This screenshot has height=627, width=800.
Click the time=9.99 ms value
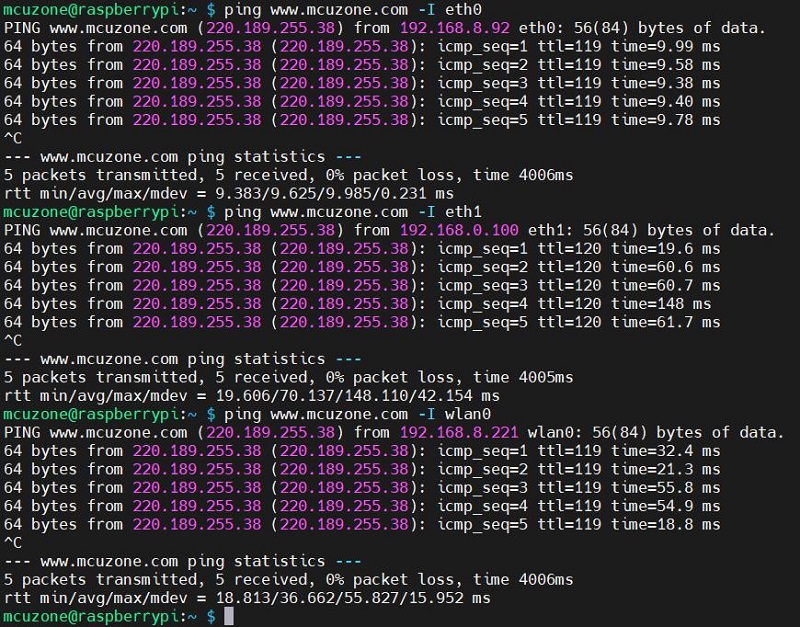pos(666,46)
